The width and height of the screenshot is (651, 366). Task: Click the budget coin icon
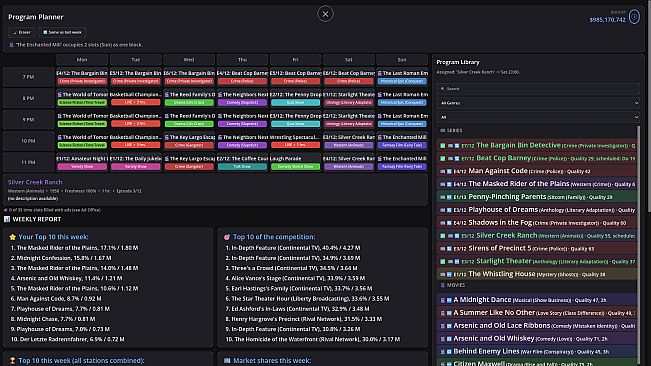(634, 17)
